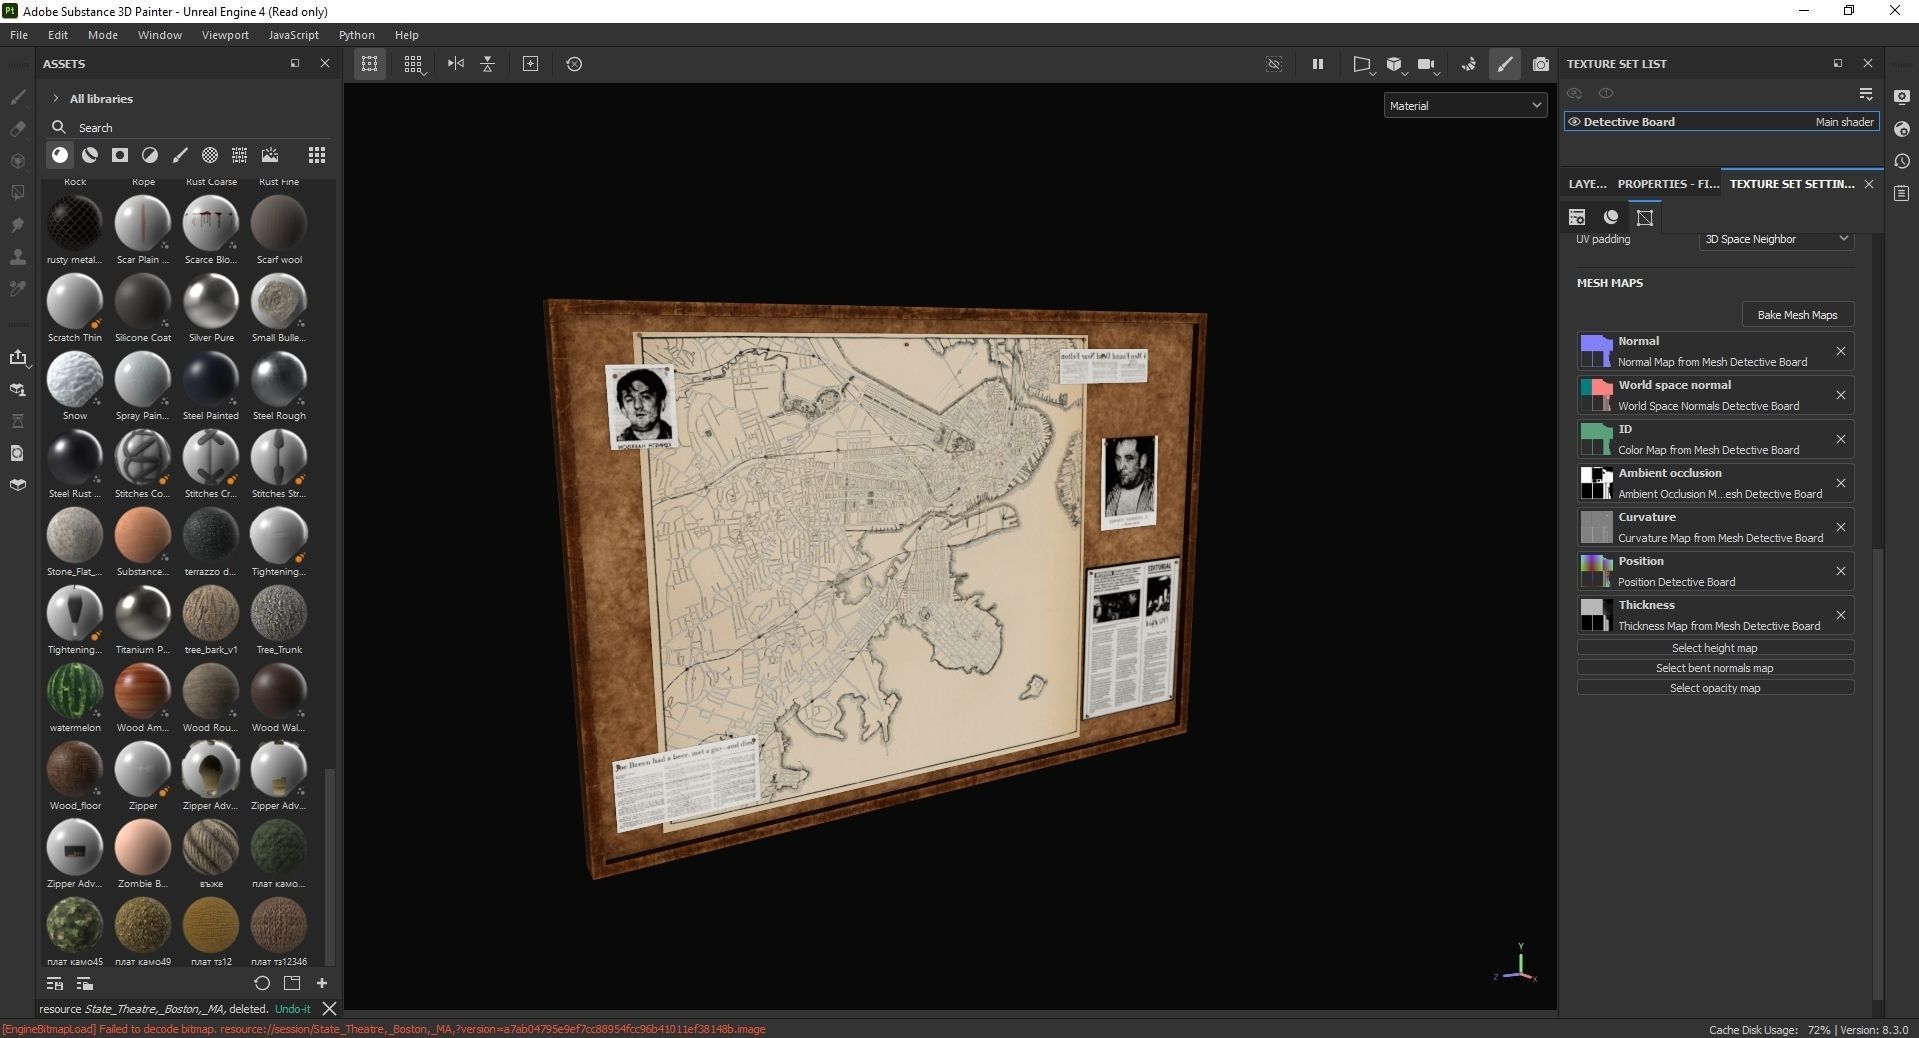Filter assets by Smart masks icon
The height and width of the screenshot is (1038, 1919).
(x=120, y=155)
